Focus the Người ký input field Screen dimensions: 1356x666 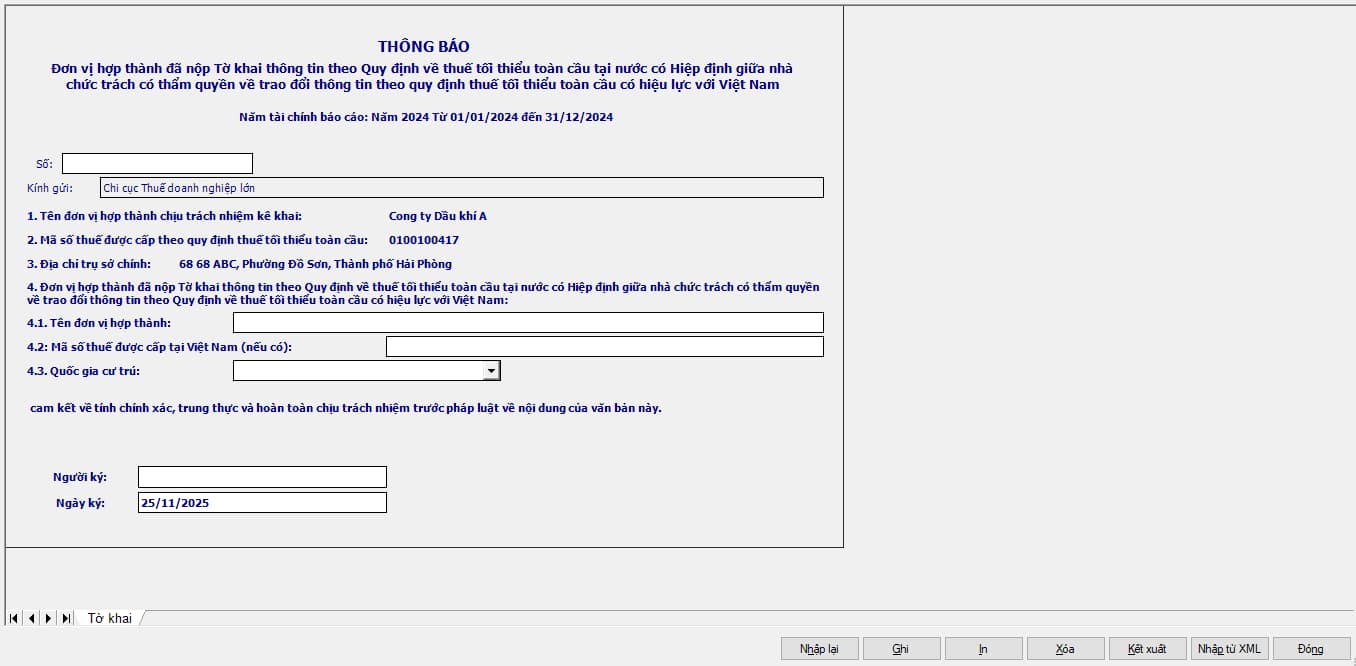click(262, 477)
